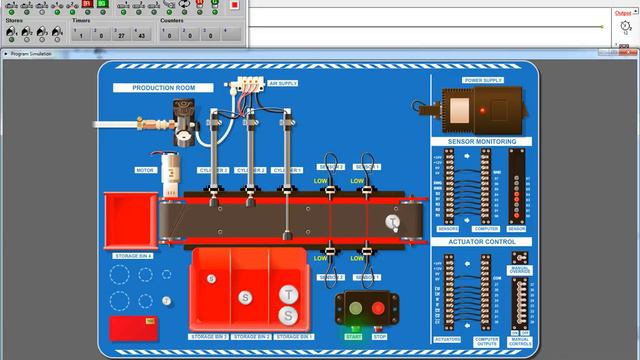Select Store 4 icon in Stores panel
This screenshot has width=640, height=360.
(x=57, y=31)
